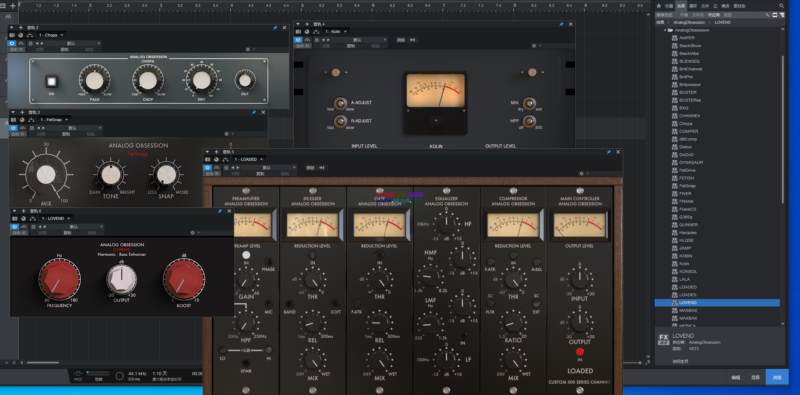Image resolution: width=800 pixels, height=395 pixels.
Task: Open the gear settings in the LOADED window
Action: pyautogui.click(x=581, y=174)
